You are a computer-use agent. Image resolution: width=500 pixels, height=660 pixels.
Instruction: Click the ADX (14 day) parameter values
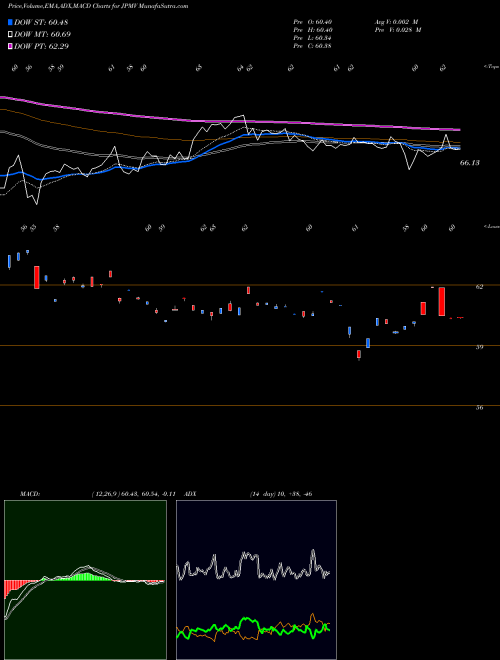[280, 494]
